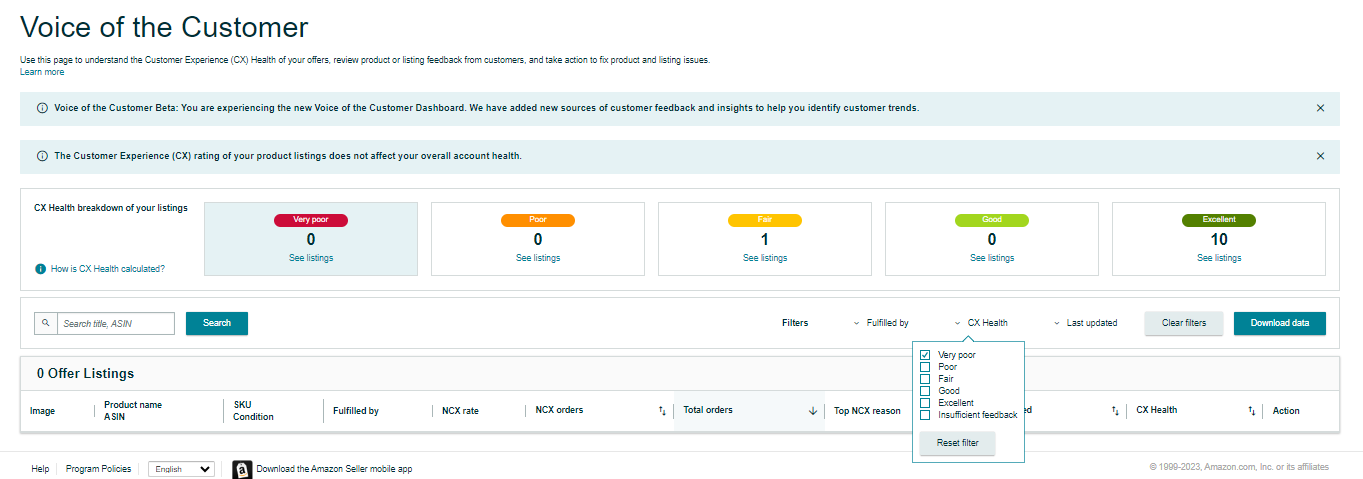Select the orange Poor badge
Image resolution: width=1363 pixels, height=479 pixels.
click(538, 220)
